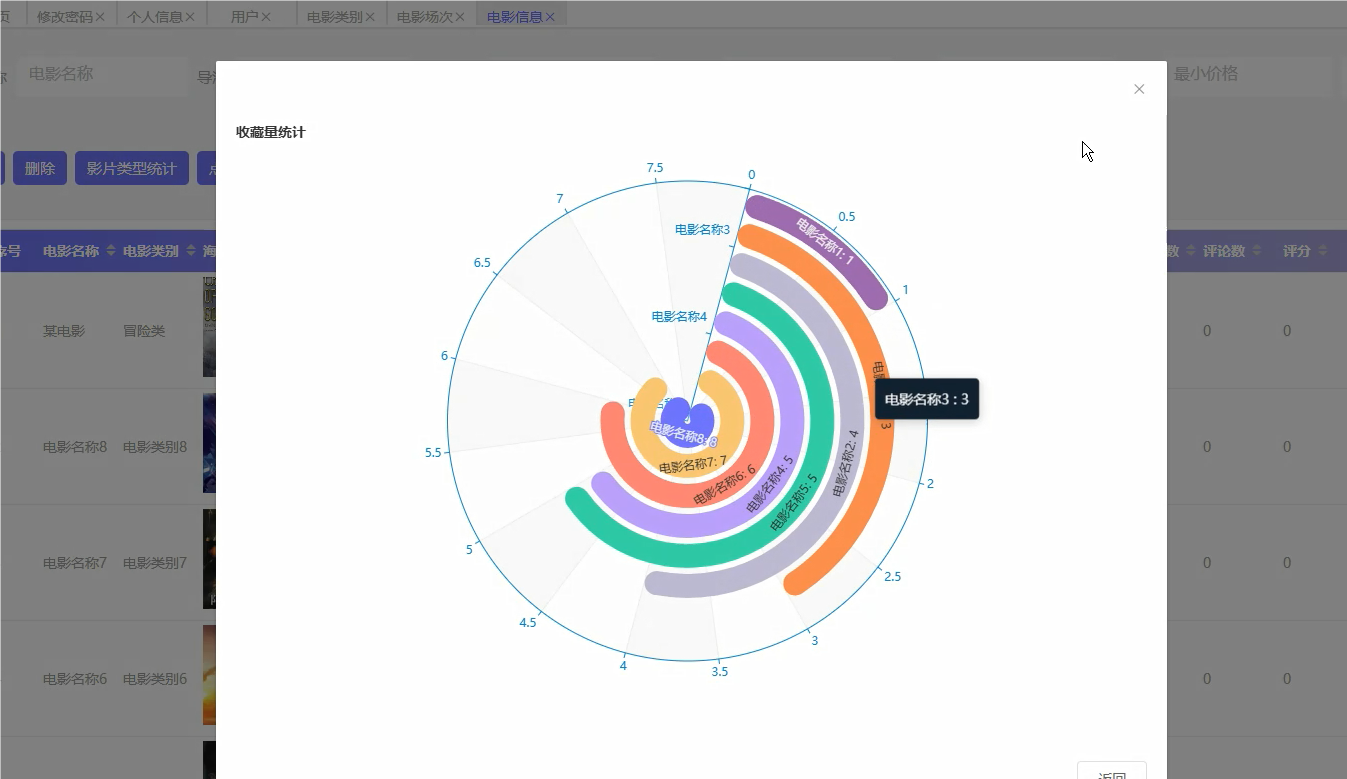Open poster thumbnail in 电影名称8 row
This screenshot has height=779, width=1347.
[x=209, y=443]
